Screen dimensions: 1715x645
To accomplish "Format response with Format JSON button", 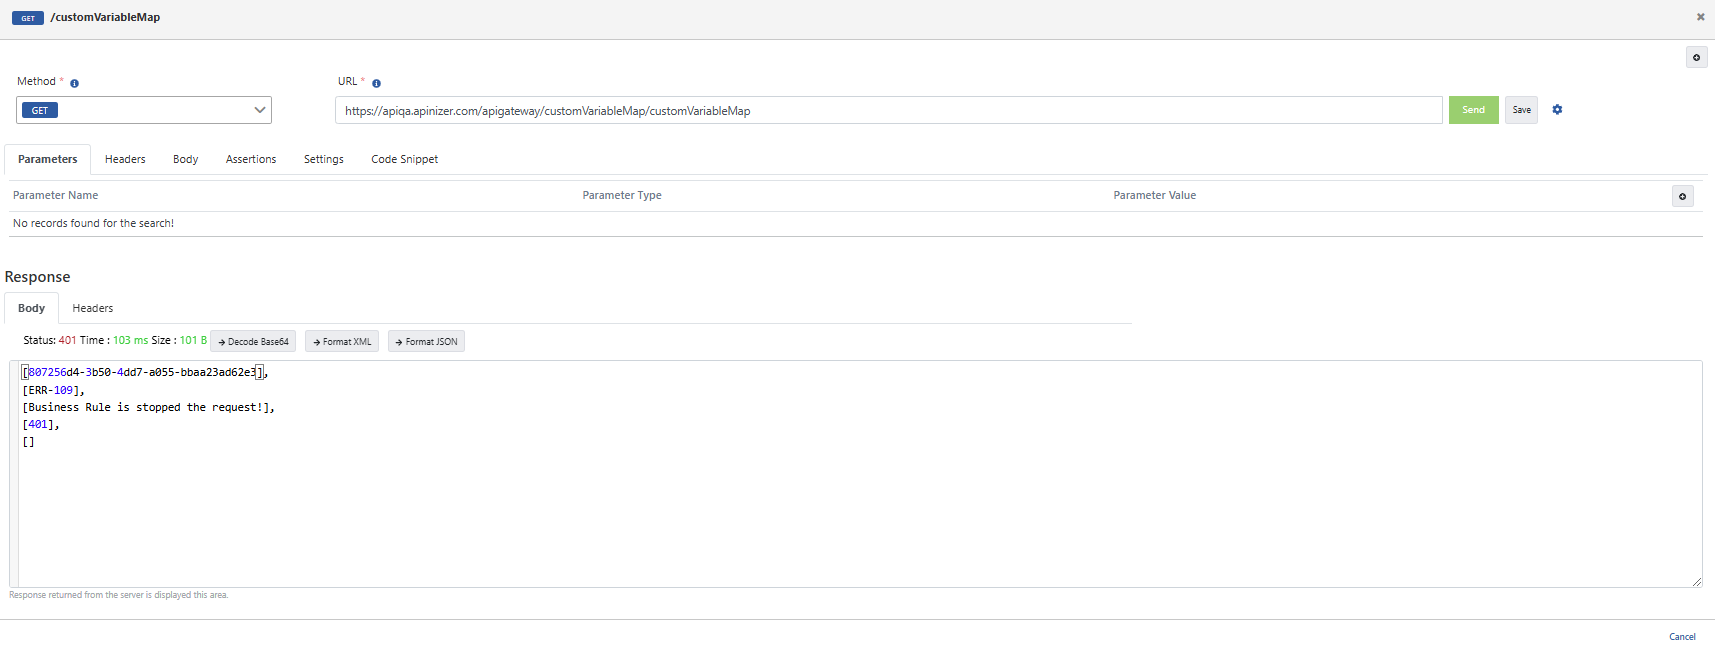I will click(426, 342).
